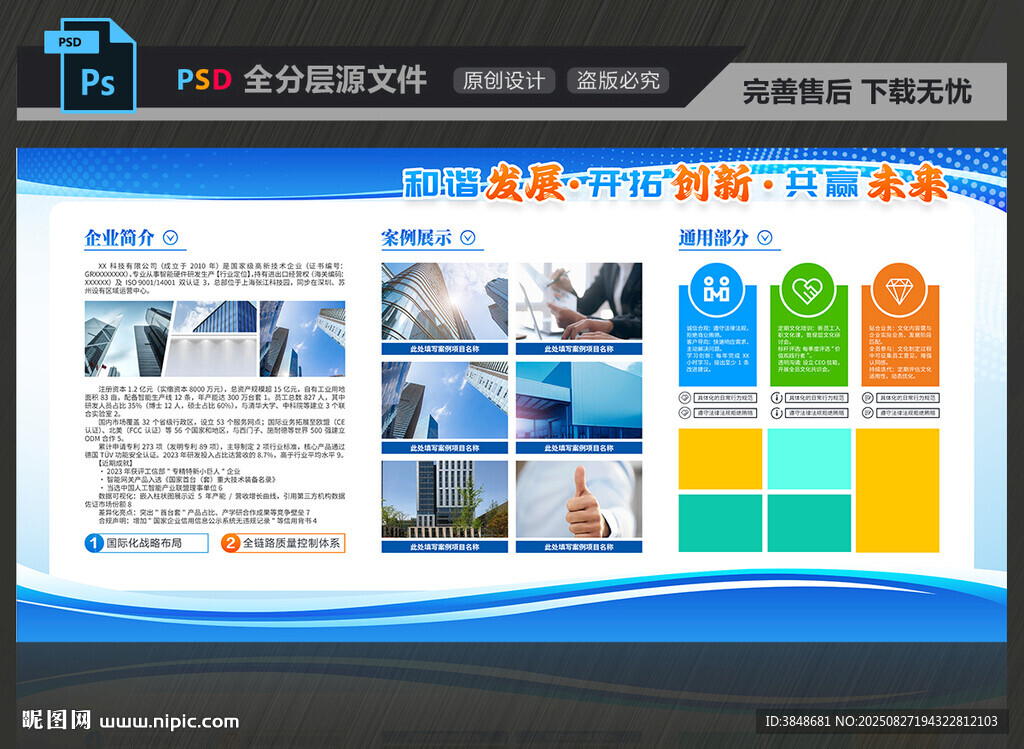The height and width of the screenshot is (749, 1024).
Task: Click caption bar under the laptop photo
Action: coord(579,349)
